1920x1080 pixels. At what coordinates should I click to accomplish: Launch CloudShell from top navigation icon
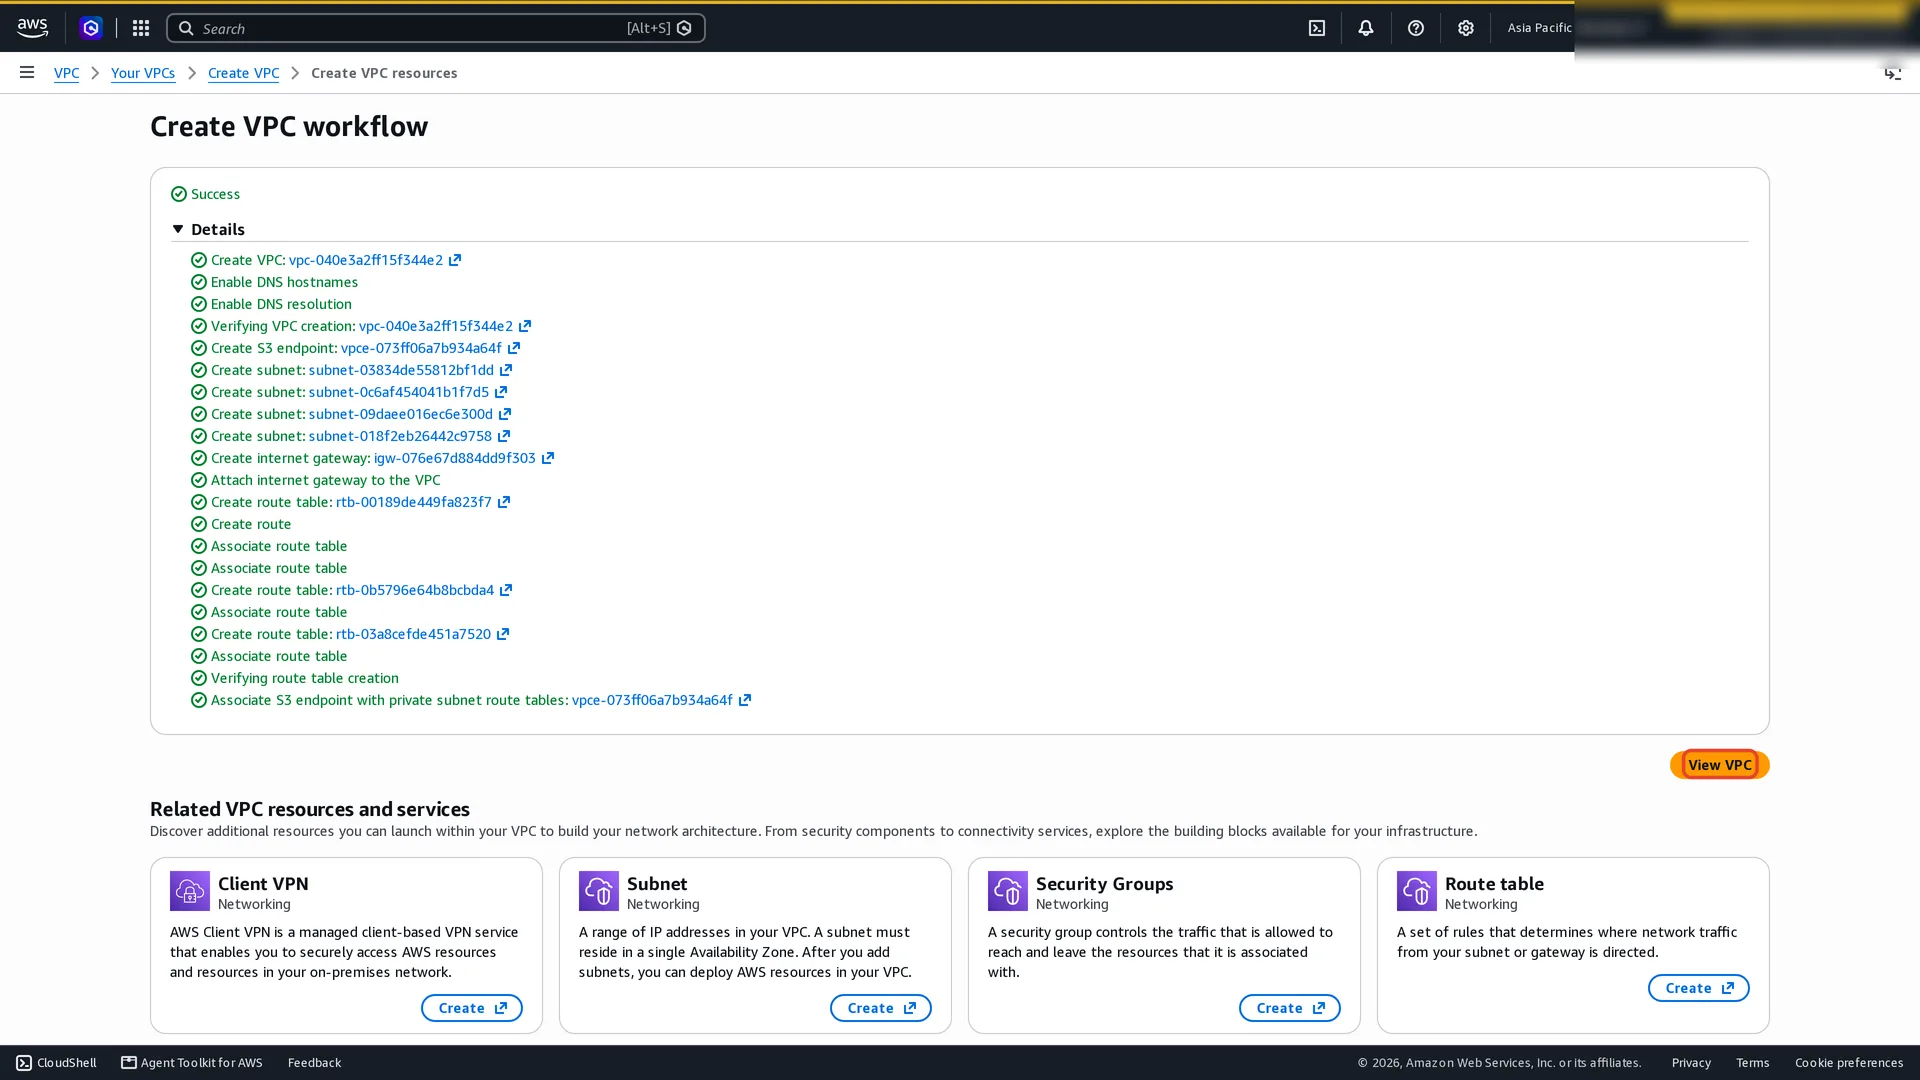click(x=1317, y=28)
